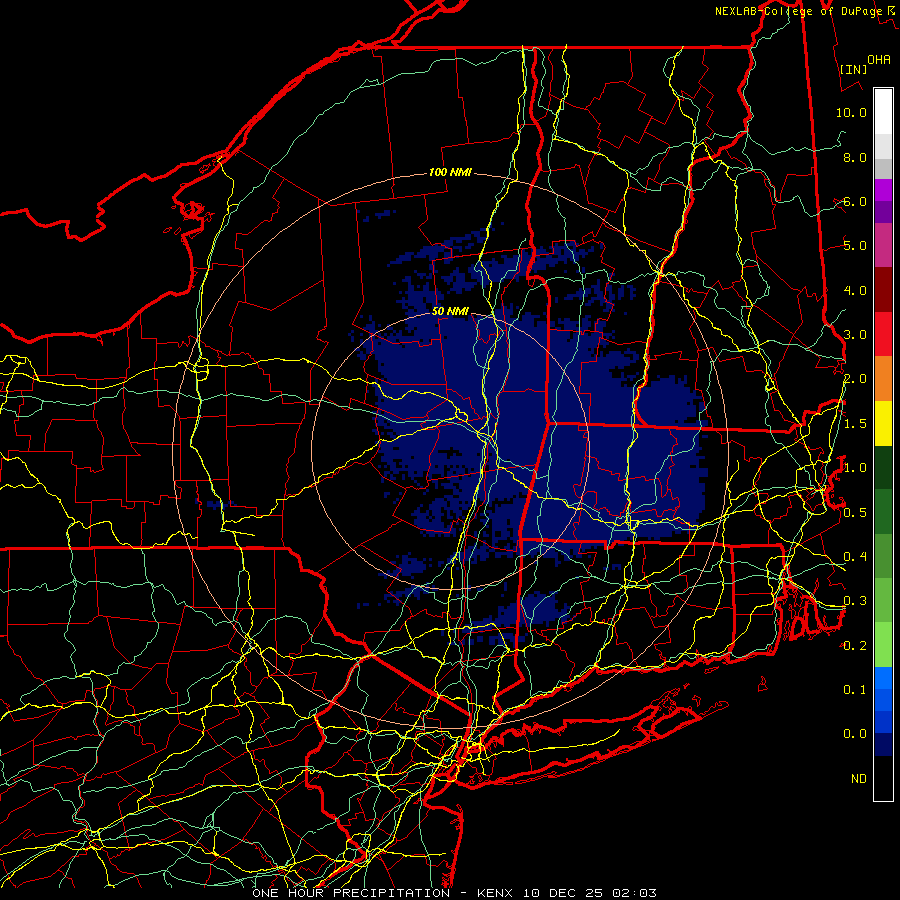The image size is (900, 900).
Task: Click the 6.0 legend value
Action: click(x=855, y=201)
